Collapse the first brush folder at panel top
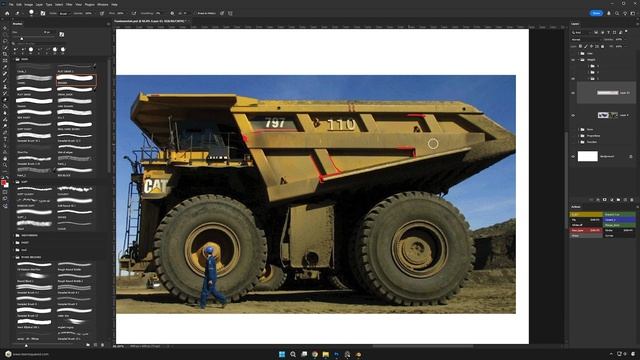This screenshot has width=640, height=360. tap(14, 59)
